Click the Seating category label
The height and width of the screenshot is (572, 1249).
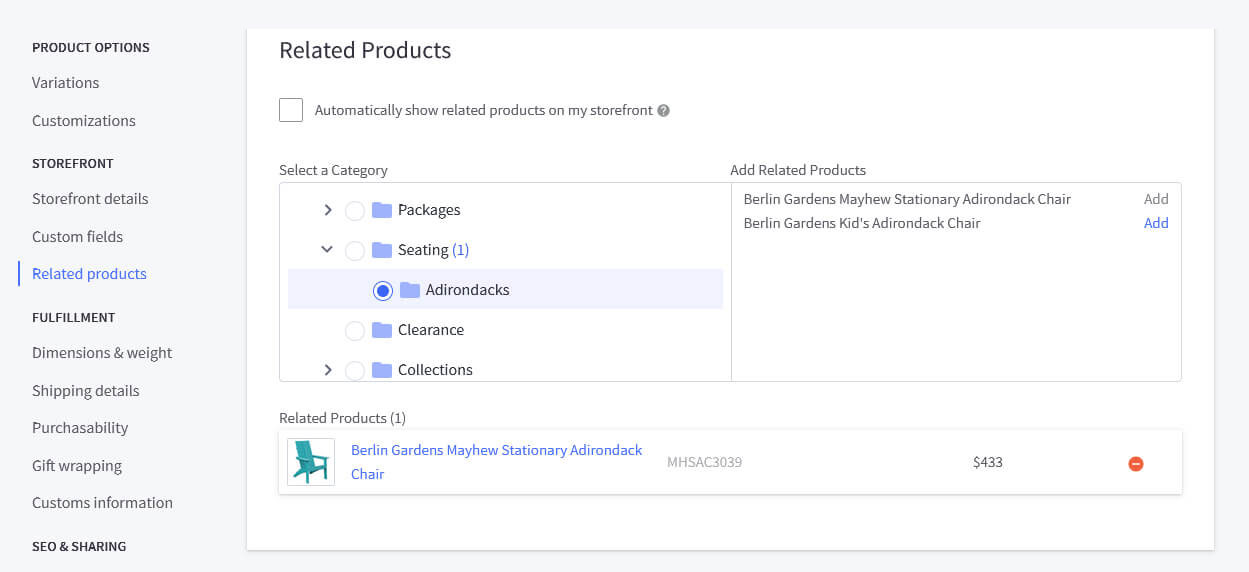(423, 250)
